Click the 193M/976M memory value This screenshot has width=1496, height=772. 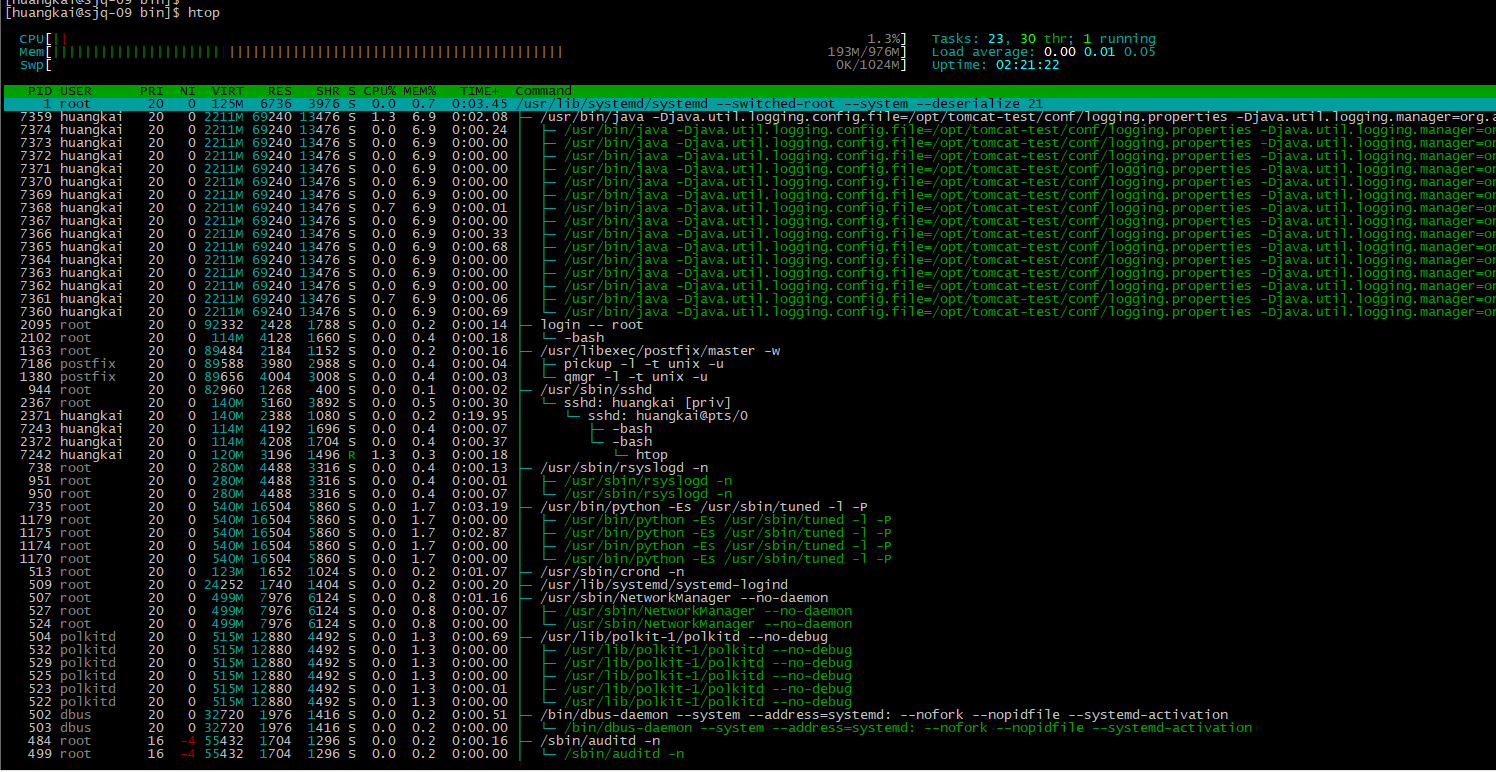pos(865,52)
